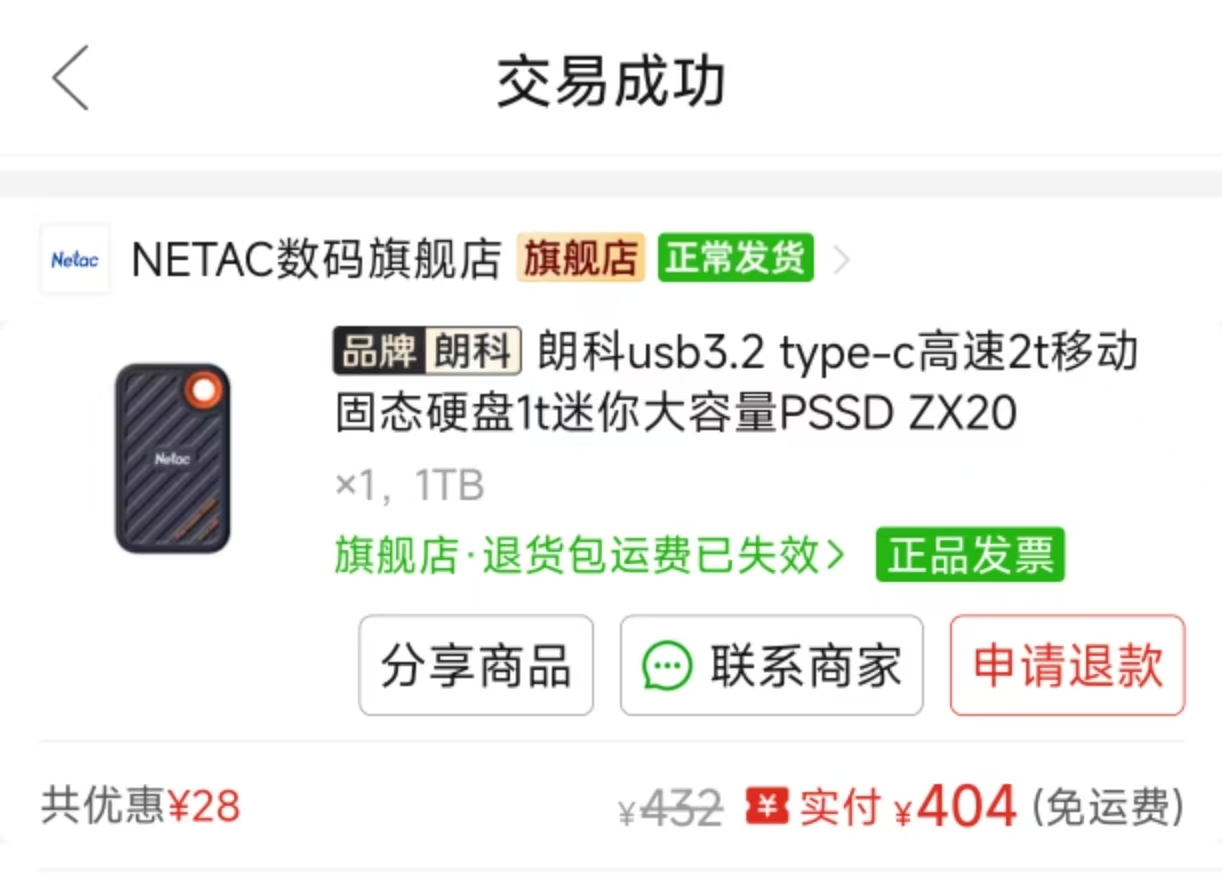Open the Netac store logo
Image resolution: width=1222 pixels, height=878 pixels.
[x=76, y=260]
